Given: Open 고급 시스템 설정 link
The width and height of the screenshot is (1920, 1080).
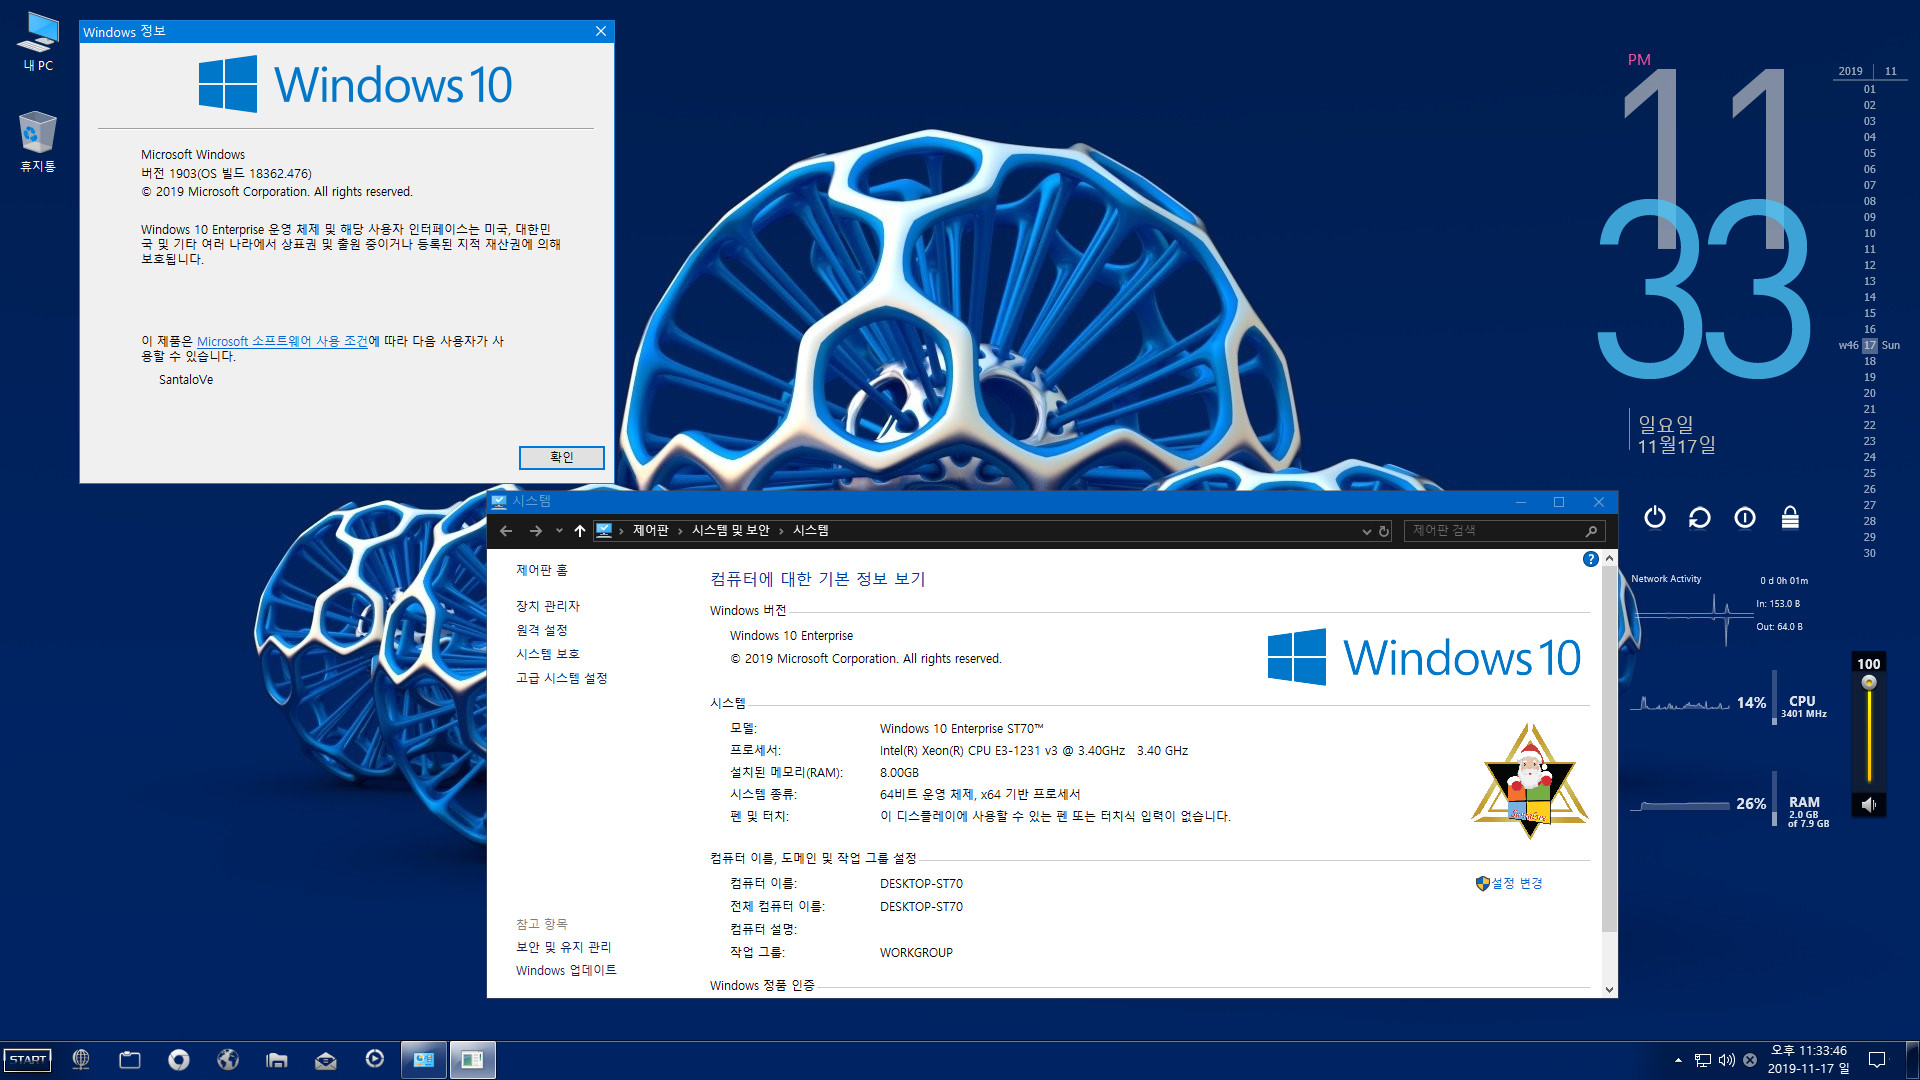Looking at the screenshot, I should click(x=561, y=678).
